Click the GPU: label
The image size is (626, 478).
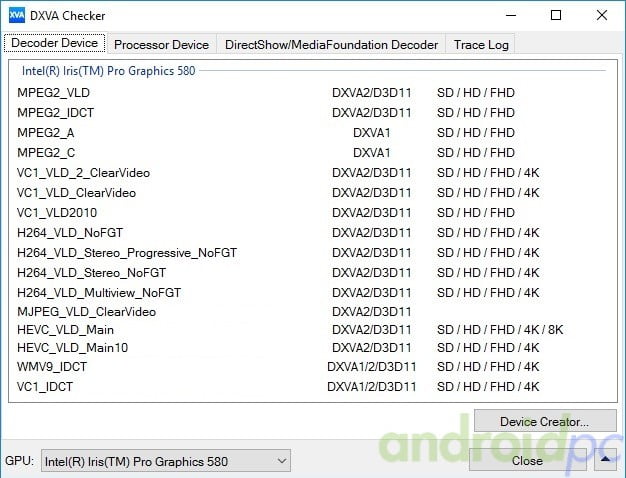coord(19,460)
